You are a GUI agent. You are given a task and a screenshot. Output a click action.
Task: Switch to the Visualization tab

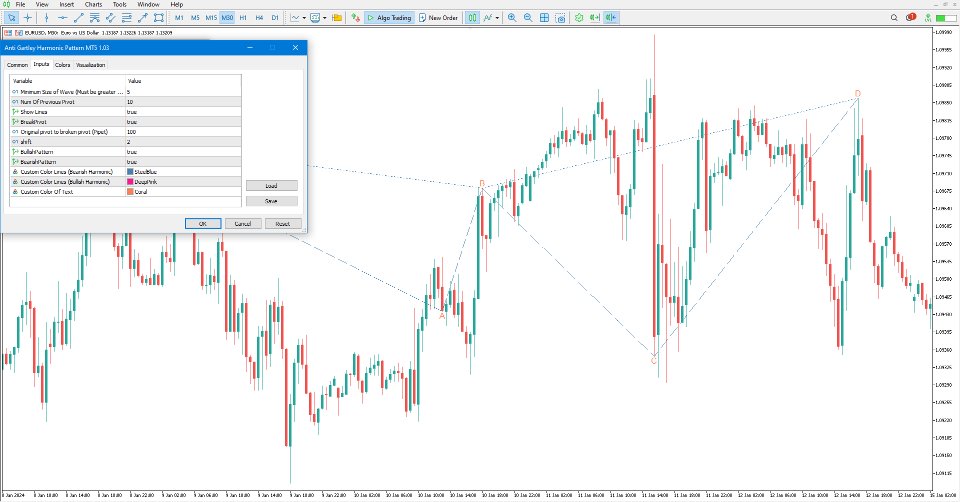coord(91,65)
